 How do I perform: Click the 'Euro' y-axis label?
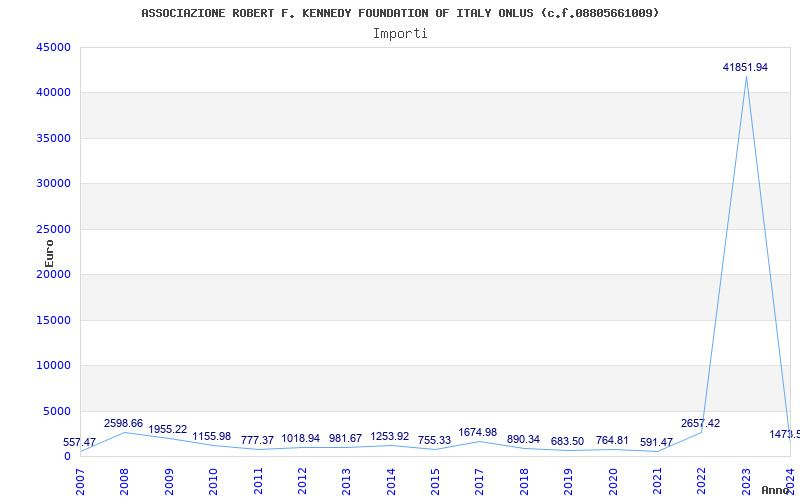pyautogui.click(x=49, y=254)
